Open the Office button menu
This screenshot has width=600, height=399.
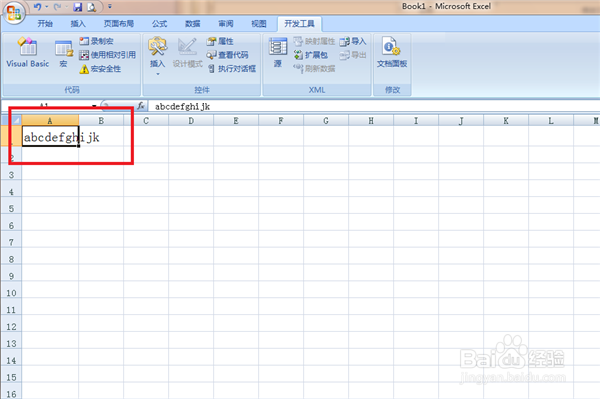point(14,13)
